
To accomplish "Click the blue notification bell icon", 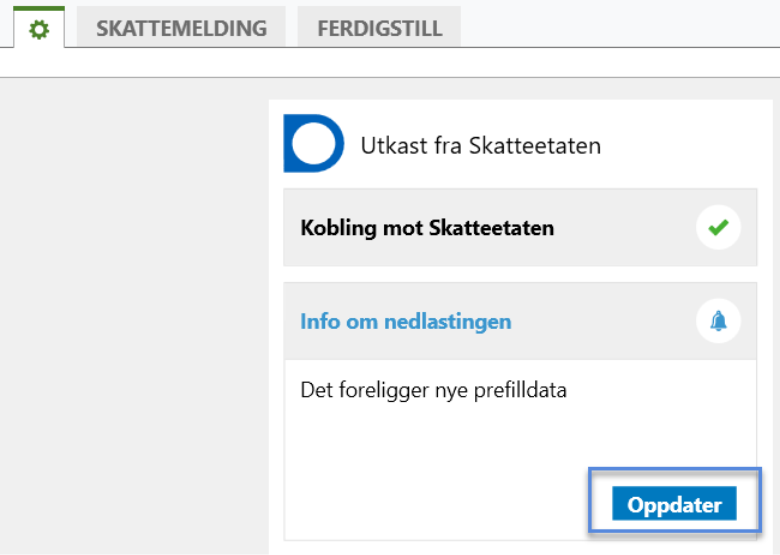I will click(x=718, y=321).
